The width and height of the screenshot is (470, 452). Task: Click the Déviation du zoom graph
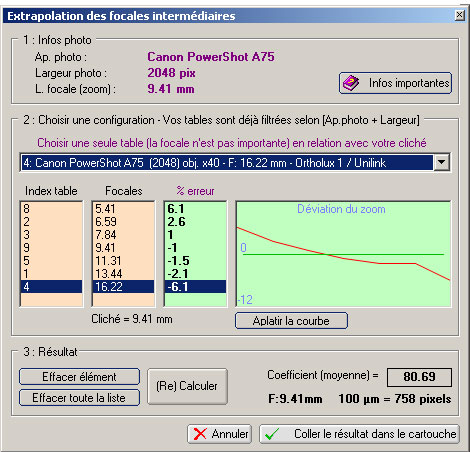click(343, 254)
